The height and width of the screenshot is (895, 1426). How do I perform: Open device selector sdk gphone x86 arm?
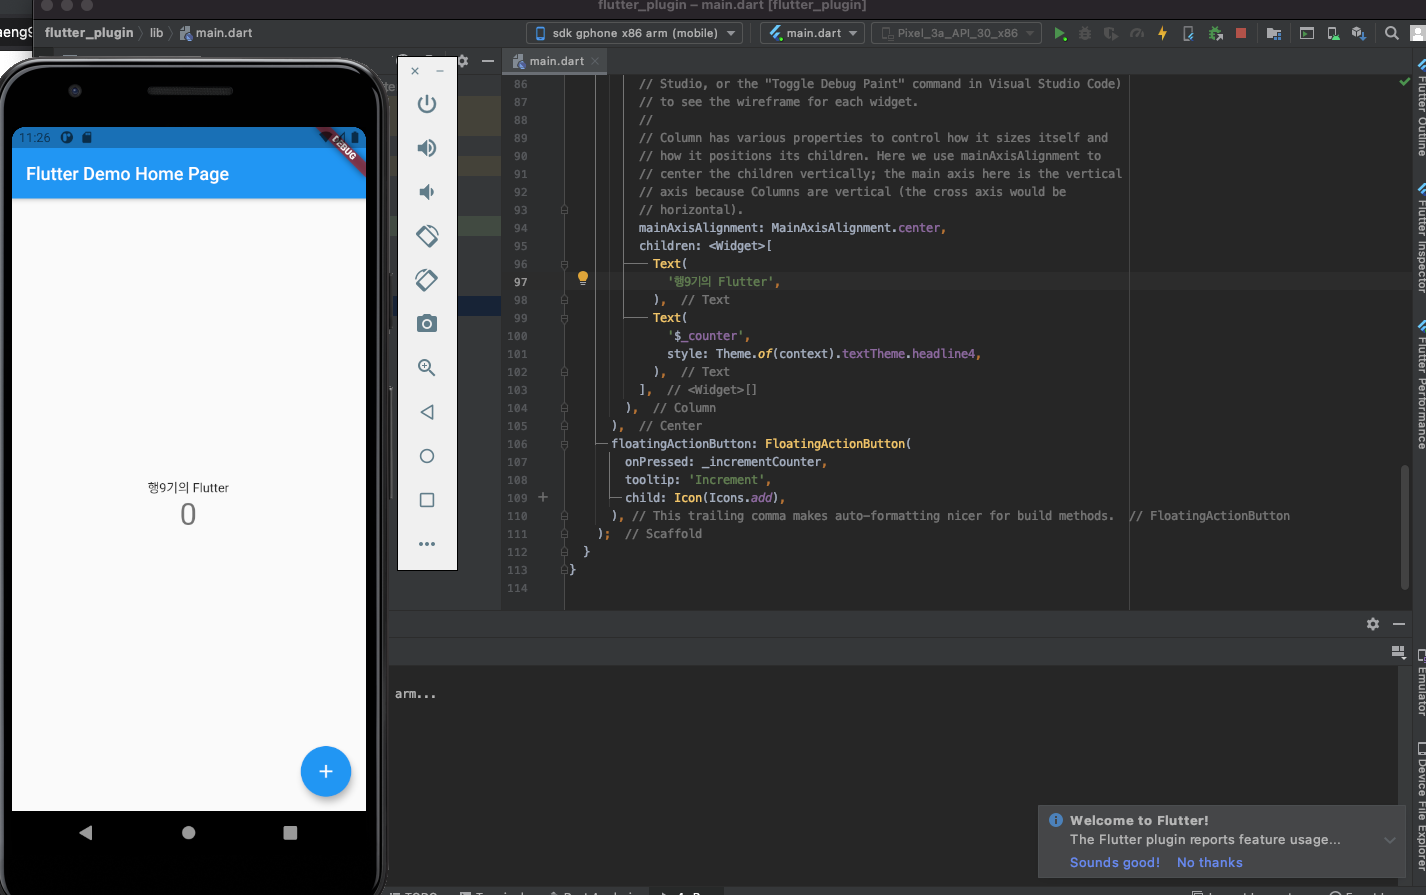coord(635,33)
